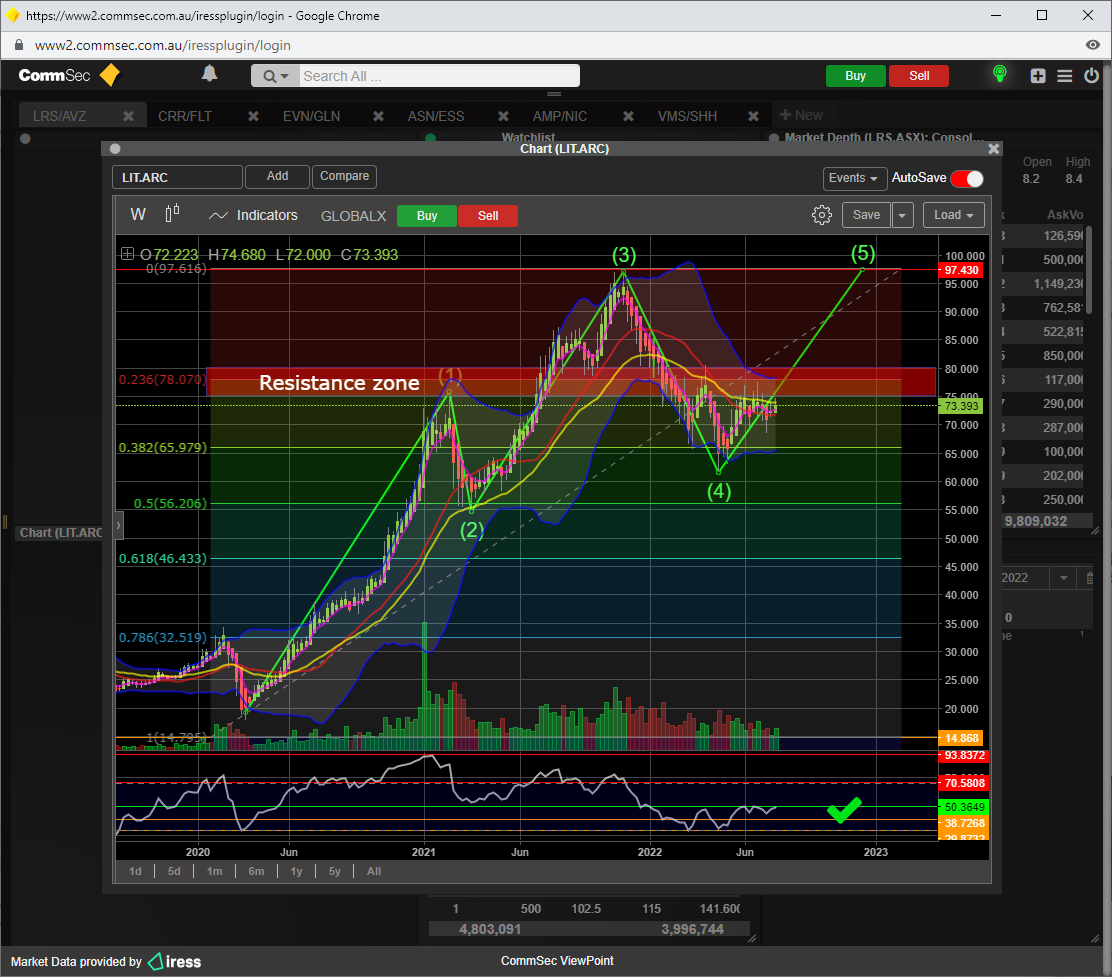Screen dimensions: 1112x977
Task: Click the chart toolbar Buy button
Action: 427,216
